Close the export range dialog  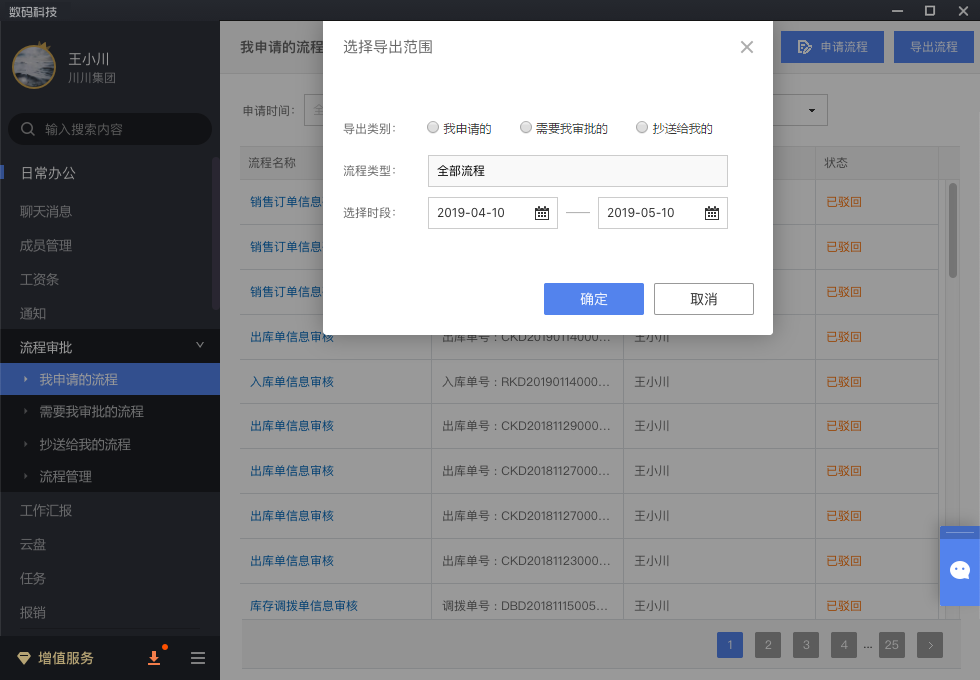click(746, 47)
